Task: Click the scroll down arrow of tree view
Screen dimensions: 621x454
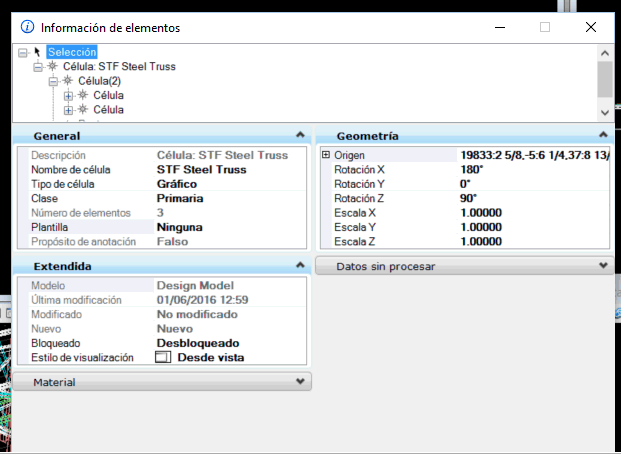Action: pyautogui.click(x=605, y=113)
